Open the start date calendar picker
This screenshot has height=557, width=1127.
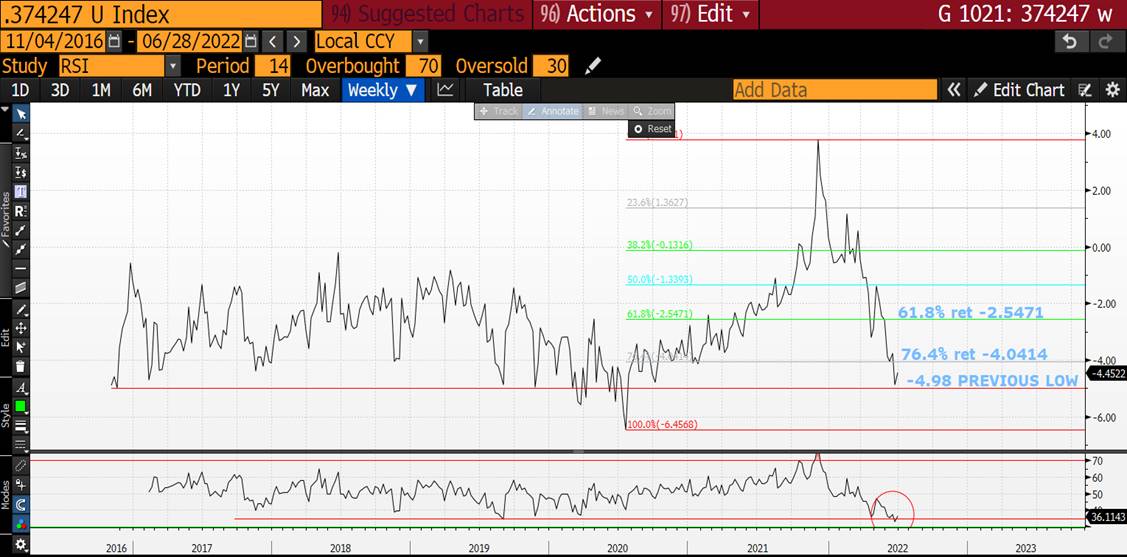pos(113,41)
